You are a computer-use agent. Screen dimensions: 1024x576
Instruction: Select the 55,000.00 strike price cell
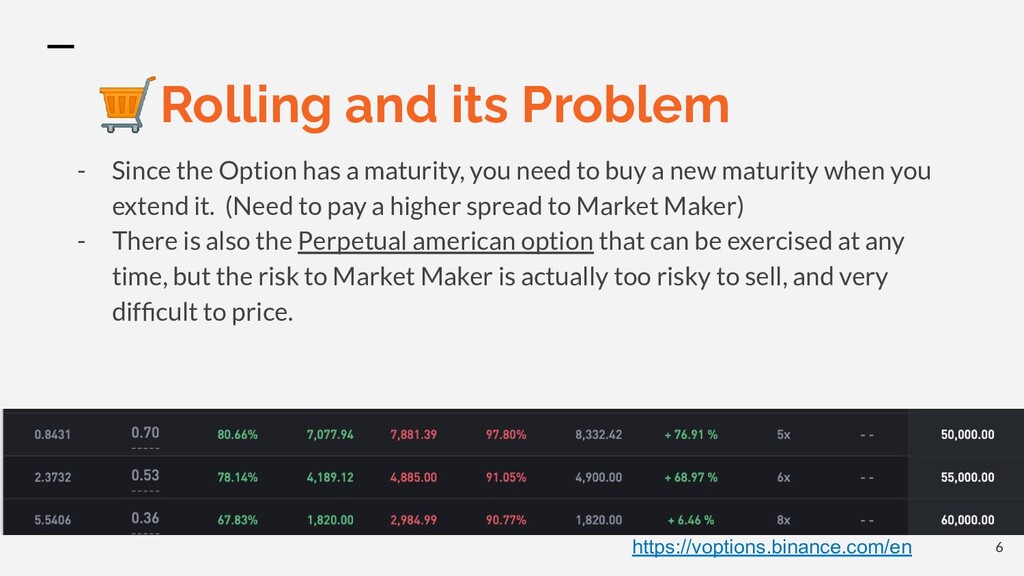966,478
